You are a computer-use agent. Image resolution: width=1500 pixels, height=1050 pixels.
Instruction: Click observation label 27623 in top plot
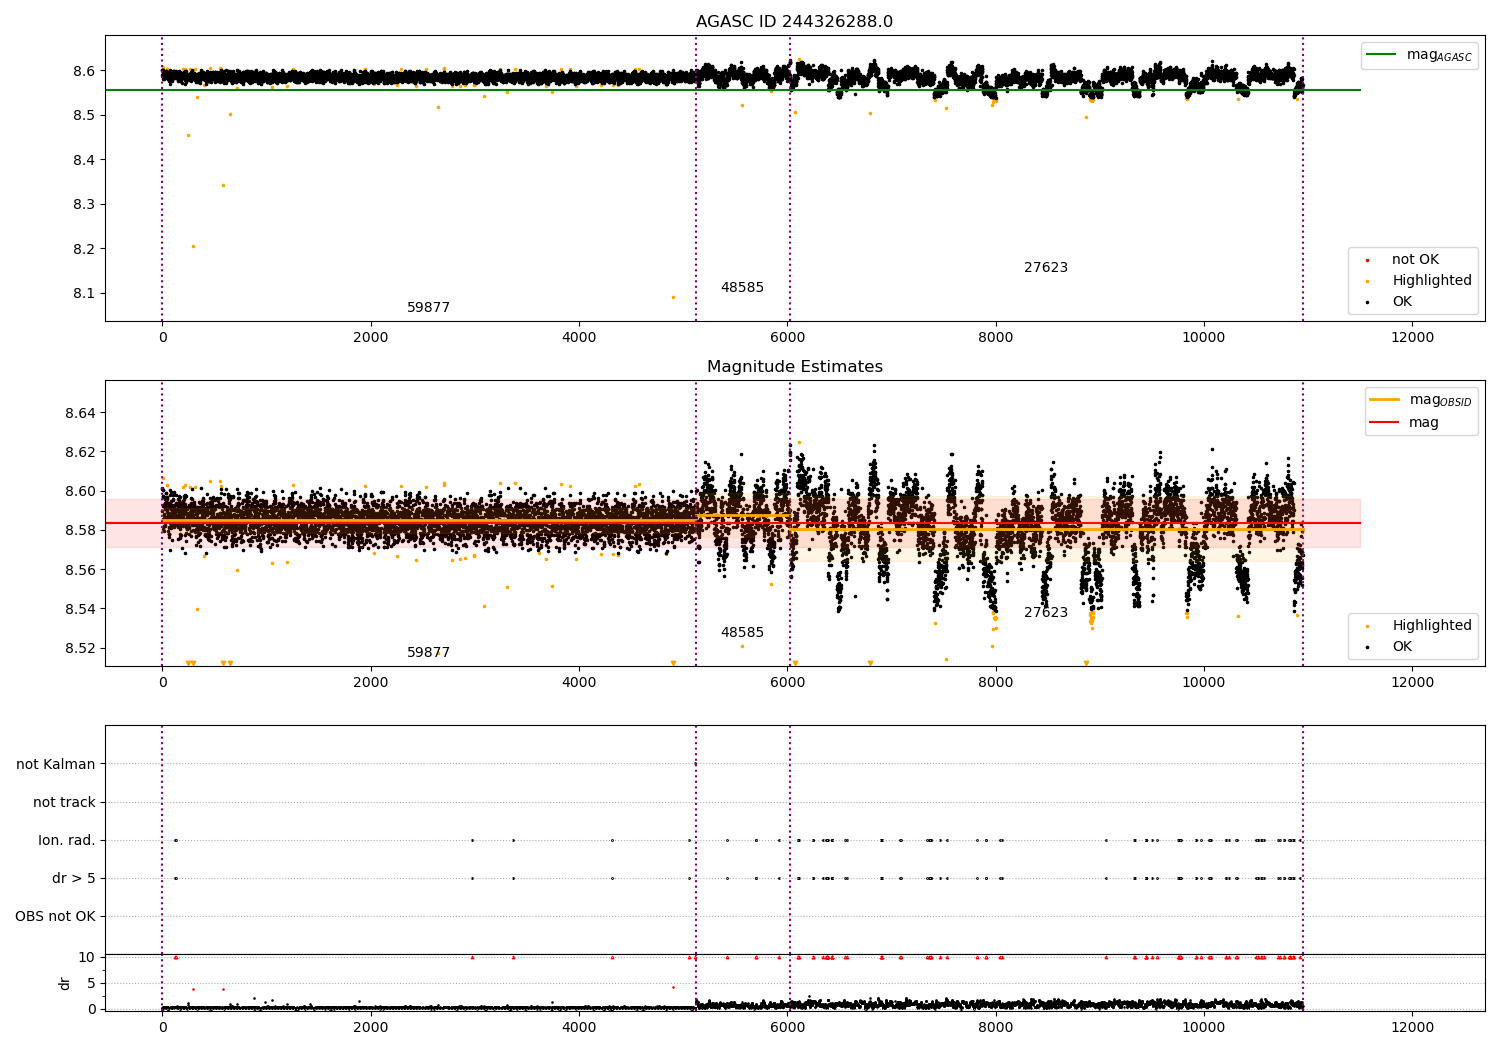point(1046,268)
